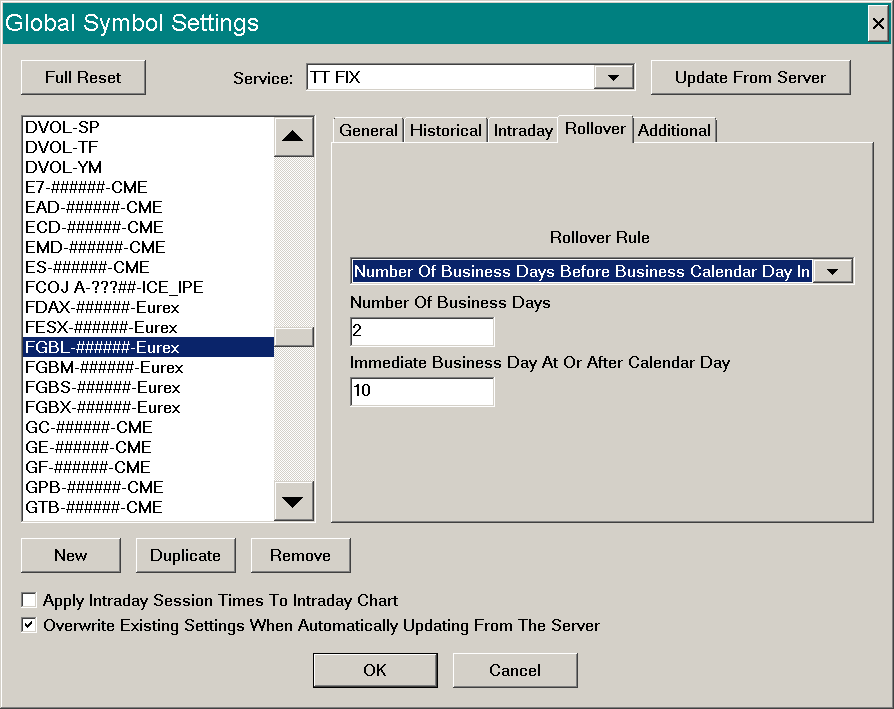Select ECD-######-CME symbol
The width and height of the screenshot is (894, 709).
click(148, 227)
